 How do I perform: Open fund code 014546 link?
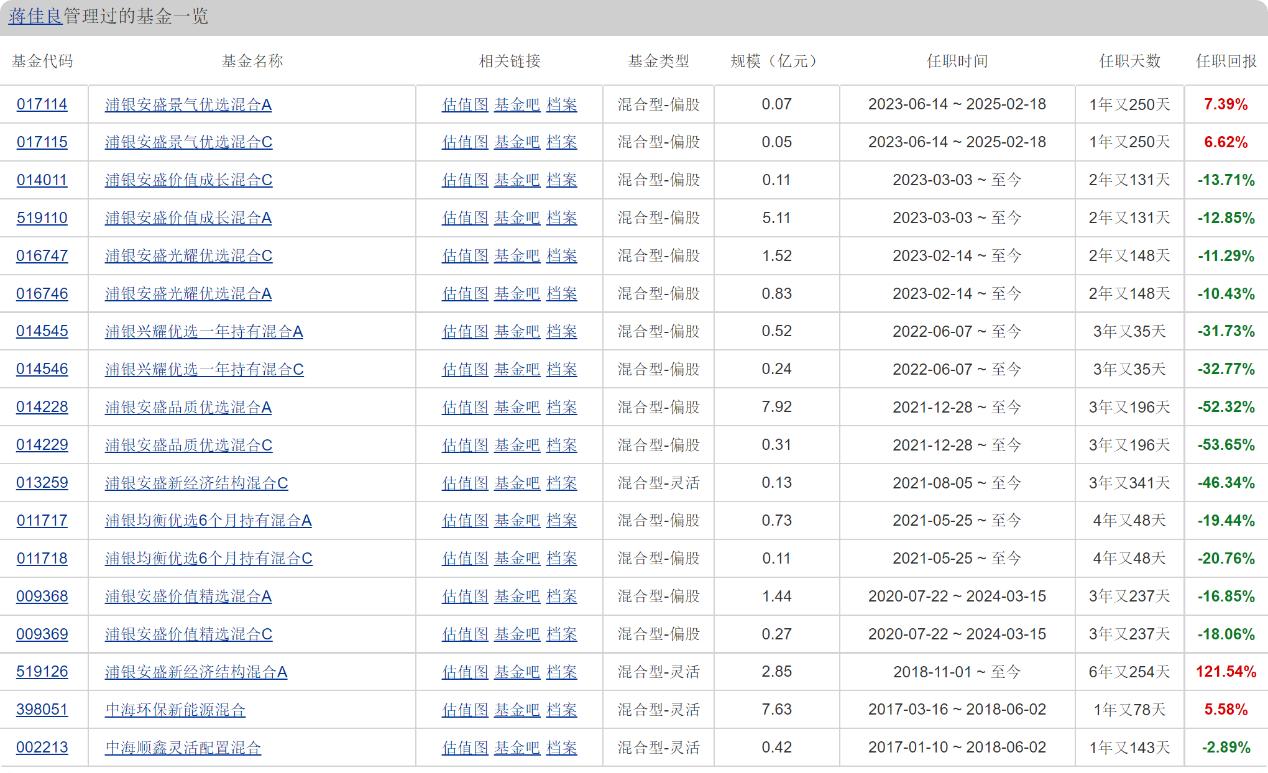42,369
